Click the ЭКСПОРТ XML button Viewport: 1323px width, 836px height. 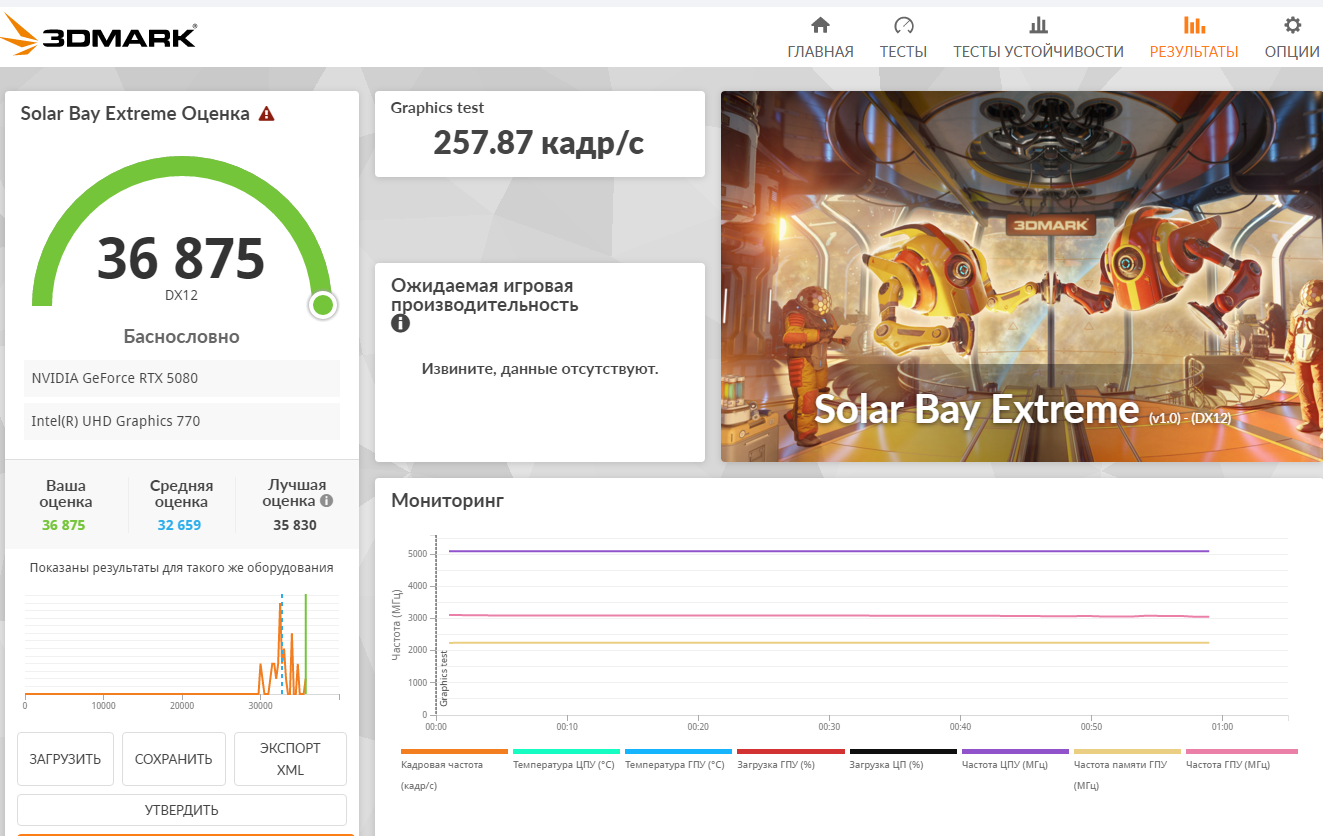click(290, 759)
